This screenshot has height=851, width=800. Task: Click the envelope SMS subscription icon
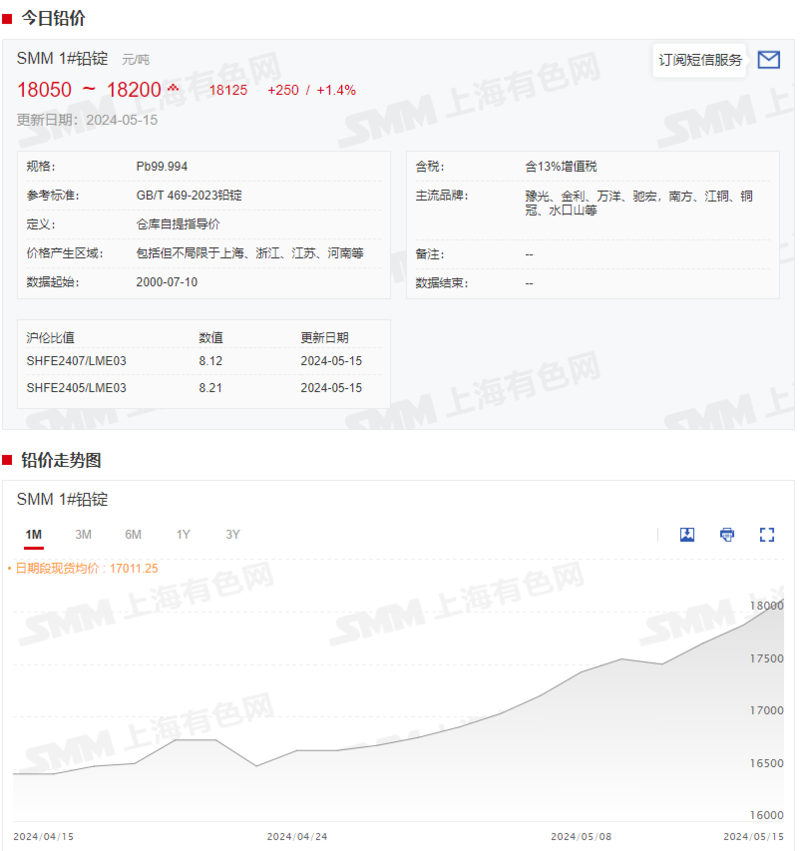coord(769,60)
